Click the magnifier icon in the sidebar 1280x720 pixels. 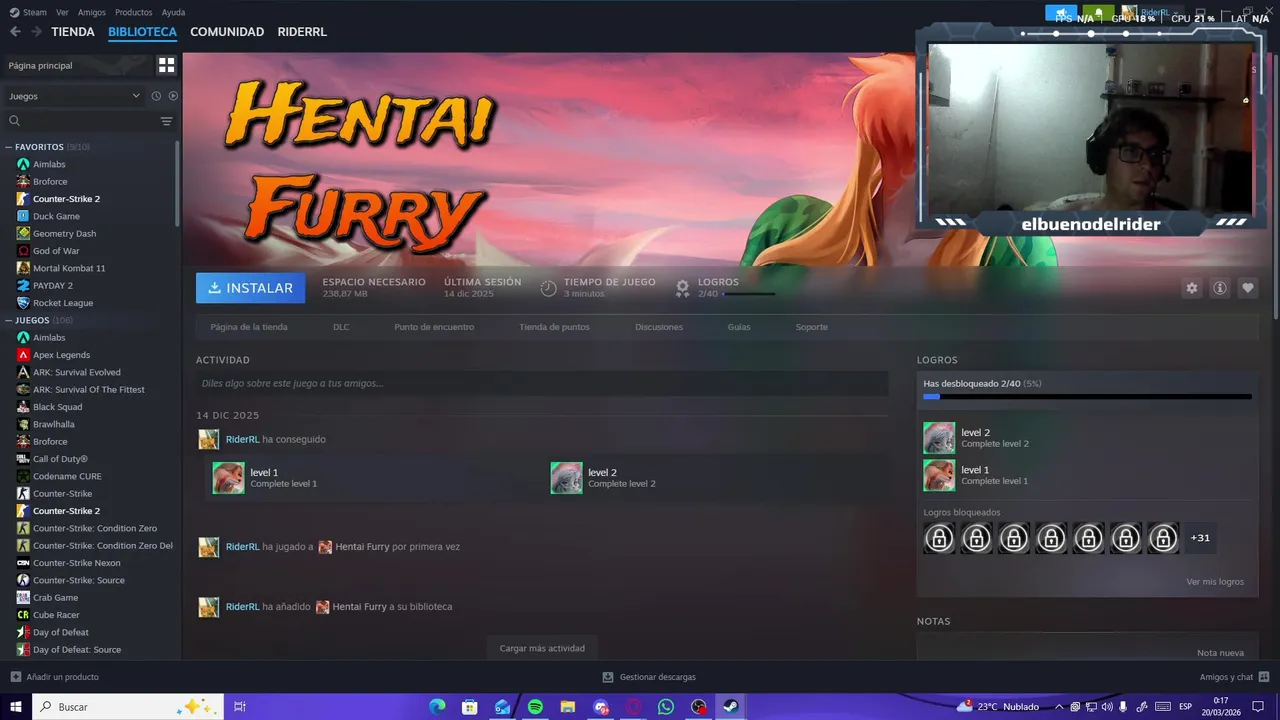[15, 121]
